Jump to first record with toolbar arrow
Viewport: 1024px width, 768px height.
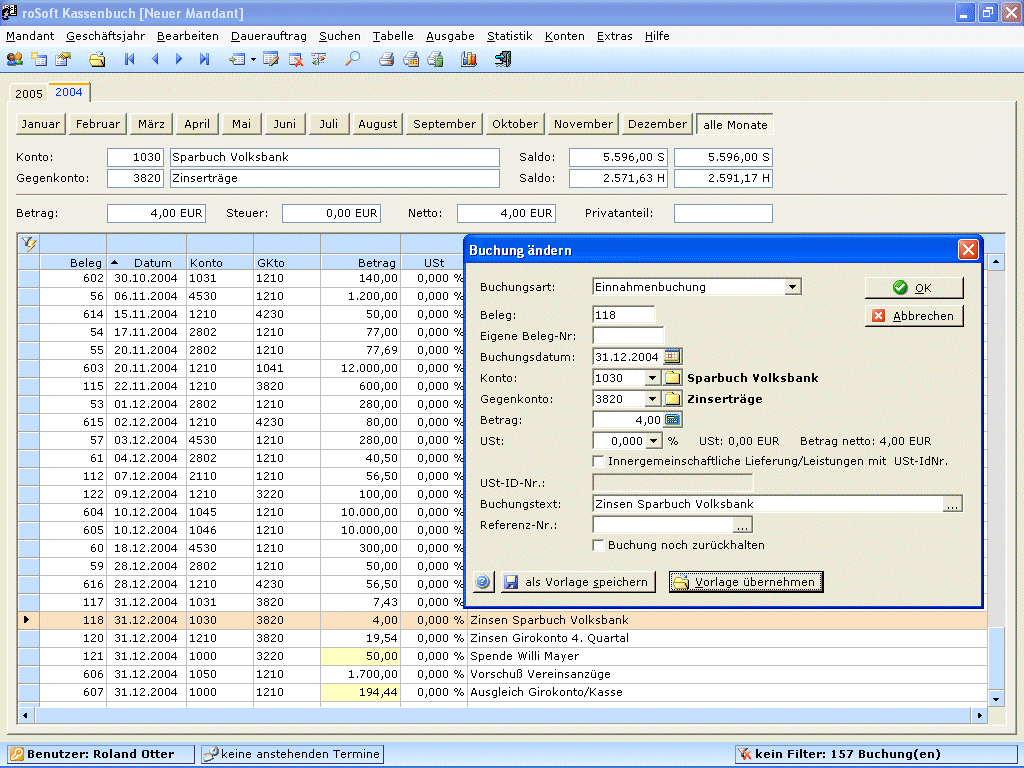click(129, 59)
